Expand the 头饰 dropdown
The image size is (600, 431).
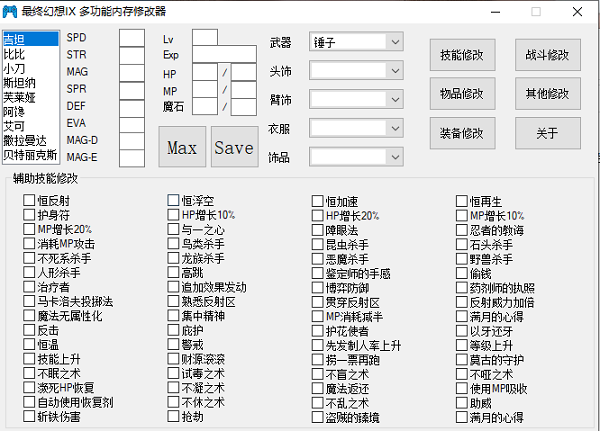pyautogui.click(x=356, y=70)
